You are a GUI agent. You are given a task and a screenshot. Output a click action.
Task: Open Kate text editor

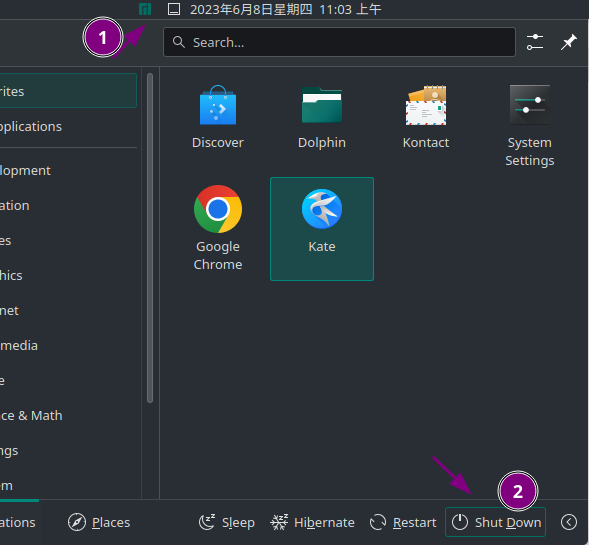click(322, 229)
